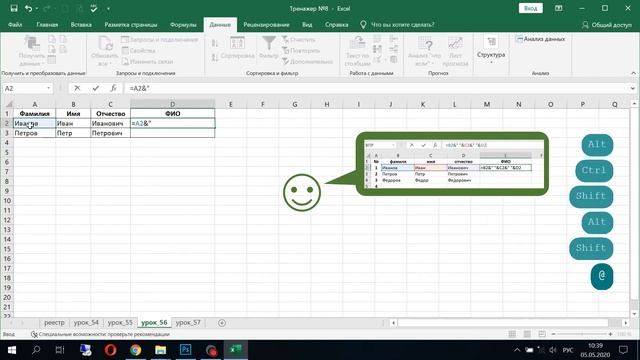Open Google Chrome from the taskbar
The width and height of the screenshot is (640, 360).
(136, 350)
